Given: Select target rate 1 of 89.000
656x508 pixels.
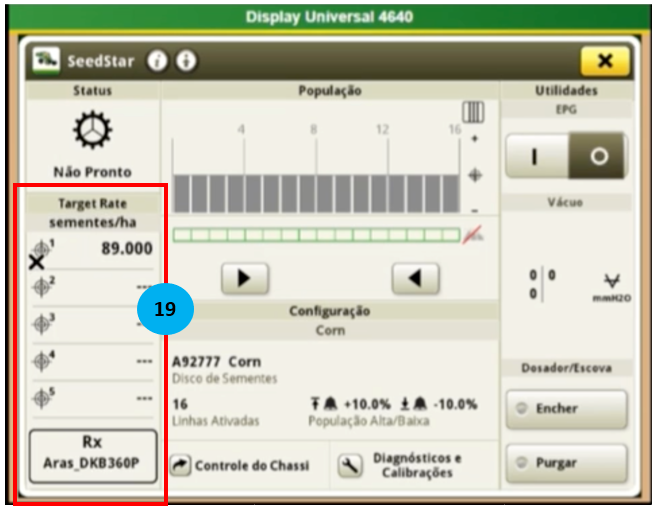Looking at the screenshot, I should click(x=91, y=250).
